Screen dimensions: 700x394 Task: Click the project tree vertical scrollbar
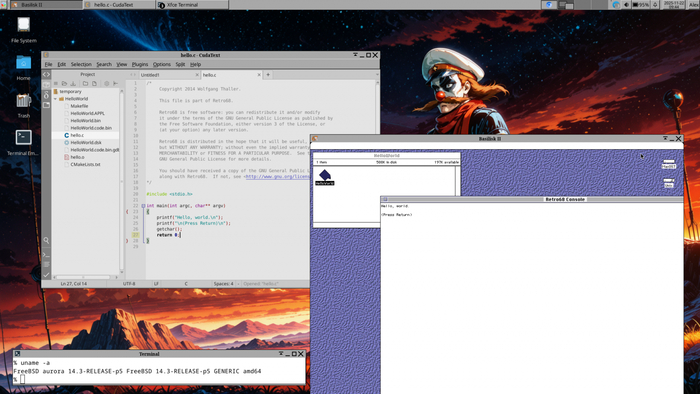[121, 181]
